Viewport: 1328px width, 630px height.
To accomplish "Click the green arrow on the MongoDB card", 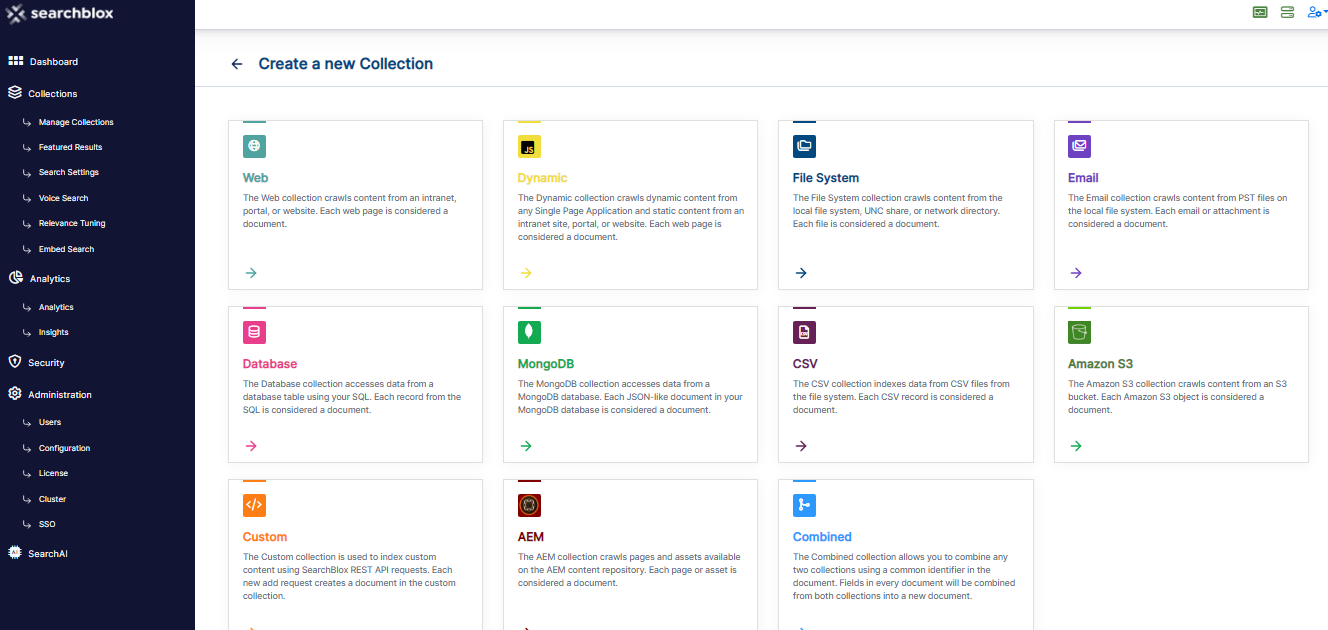I will tap(526, 446).
